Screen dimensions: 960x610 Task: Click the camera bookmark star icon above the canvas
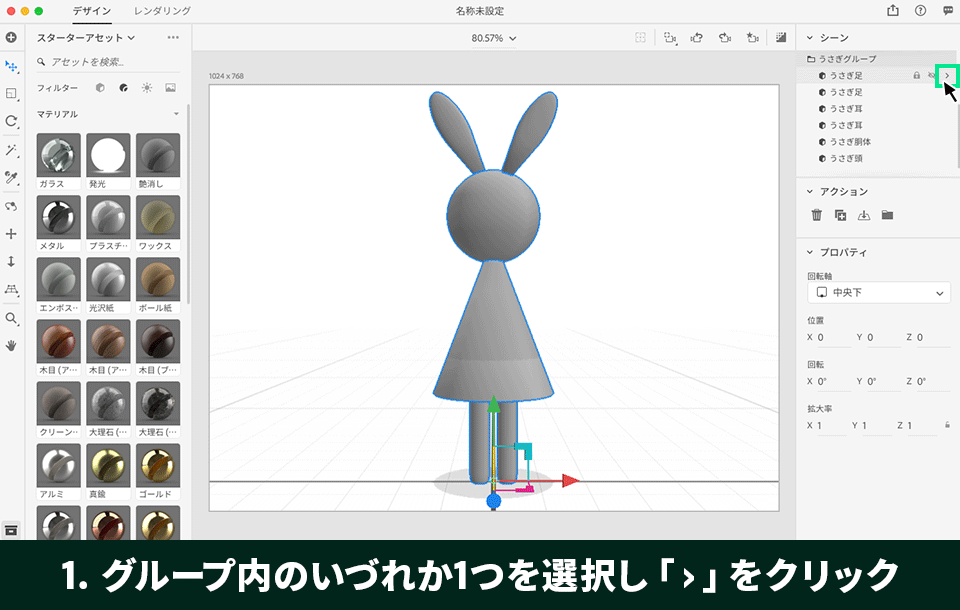[751, 36]
